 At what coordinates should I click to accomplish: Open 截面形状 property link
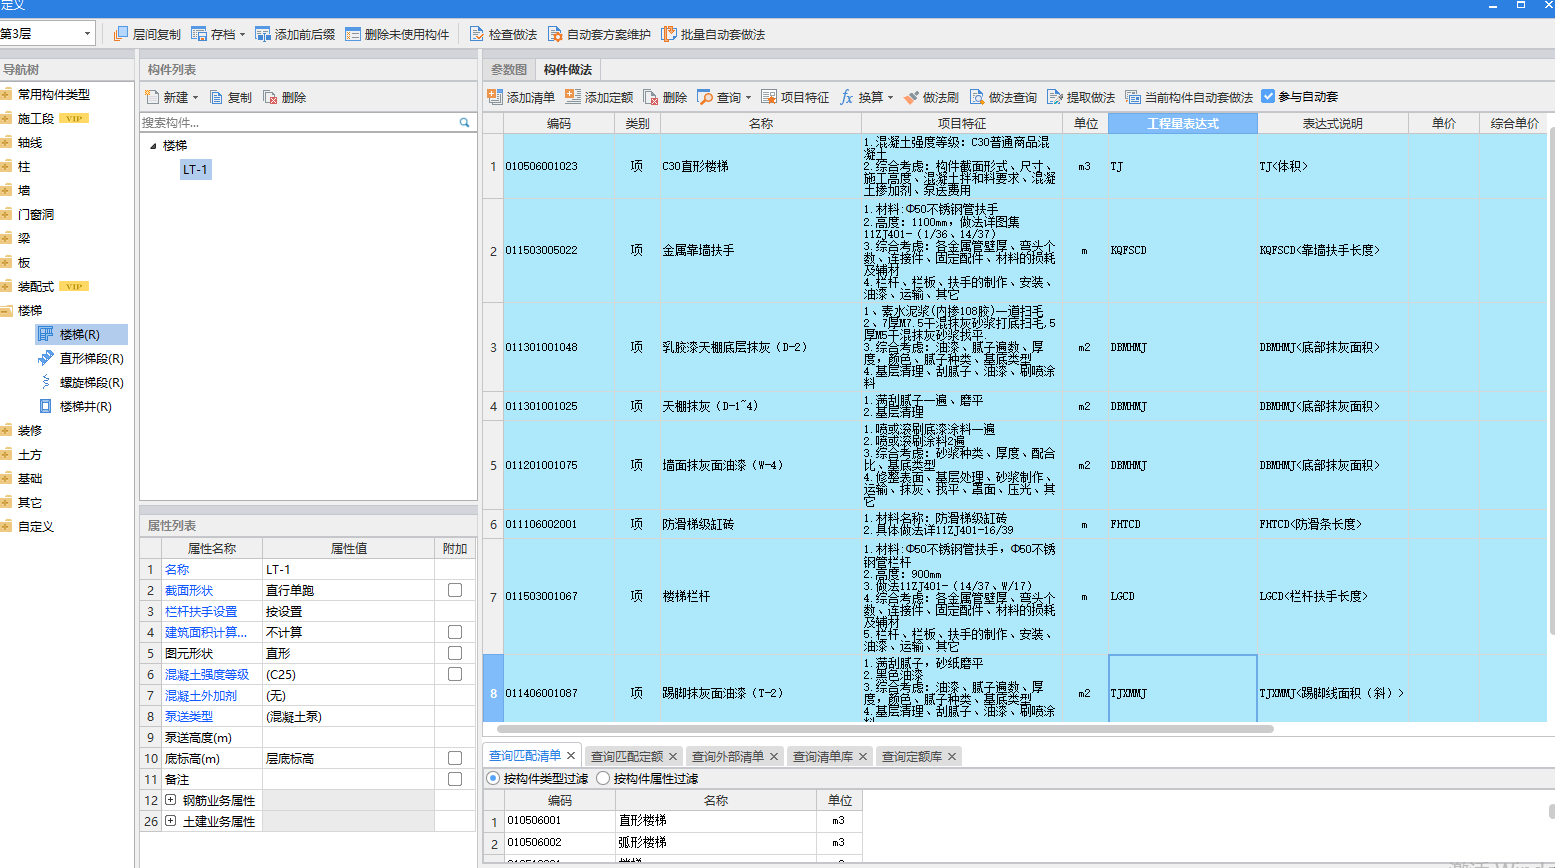pos(189,590)
